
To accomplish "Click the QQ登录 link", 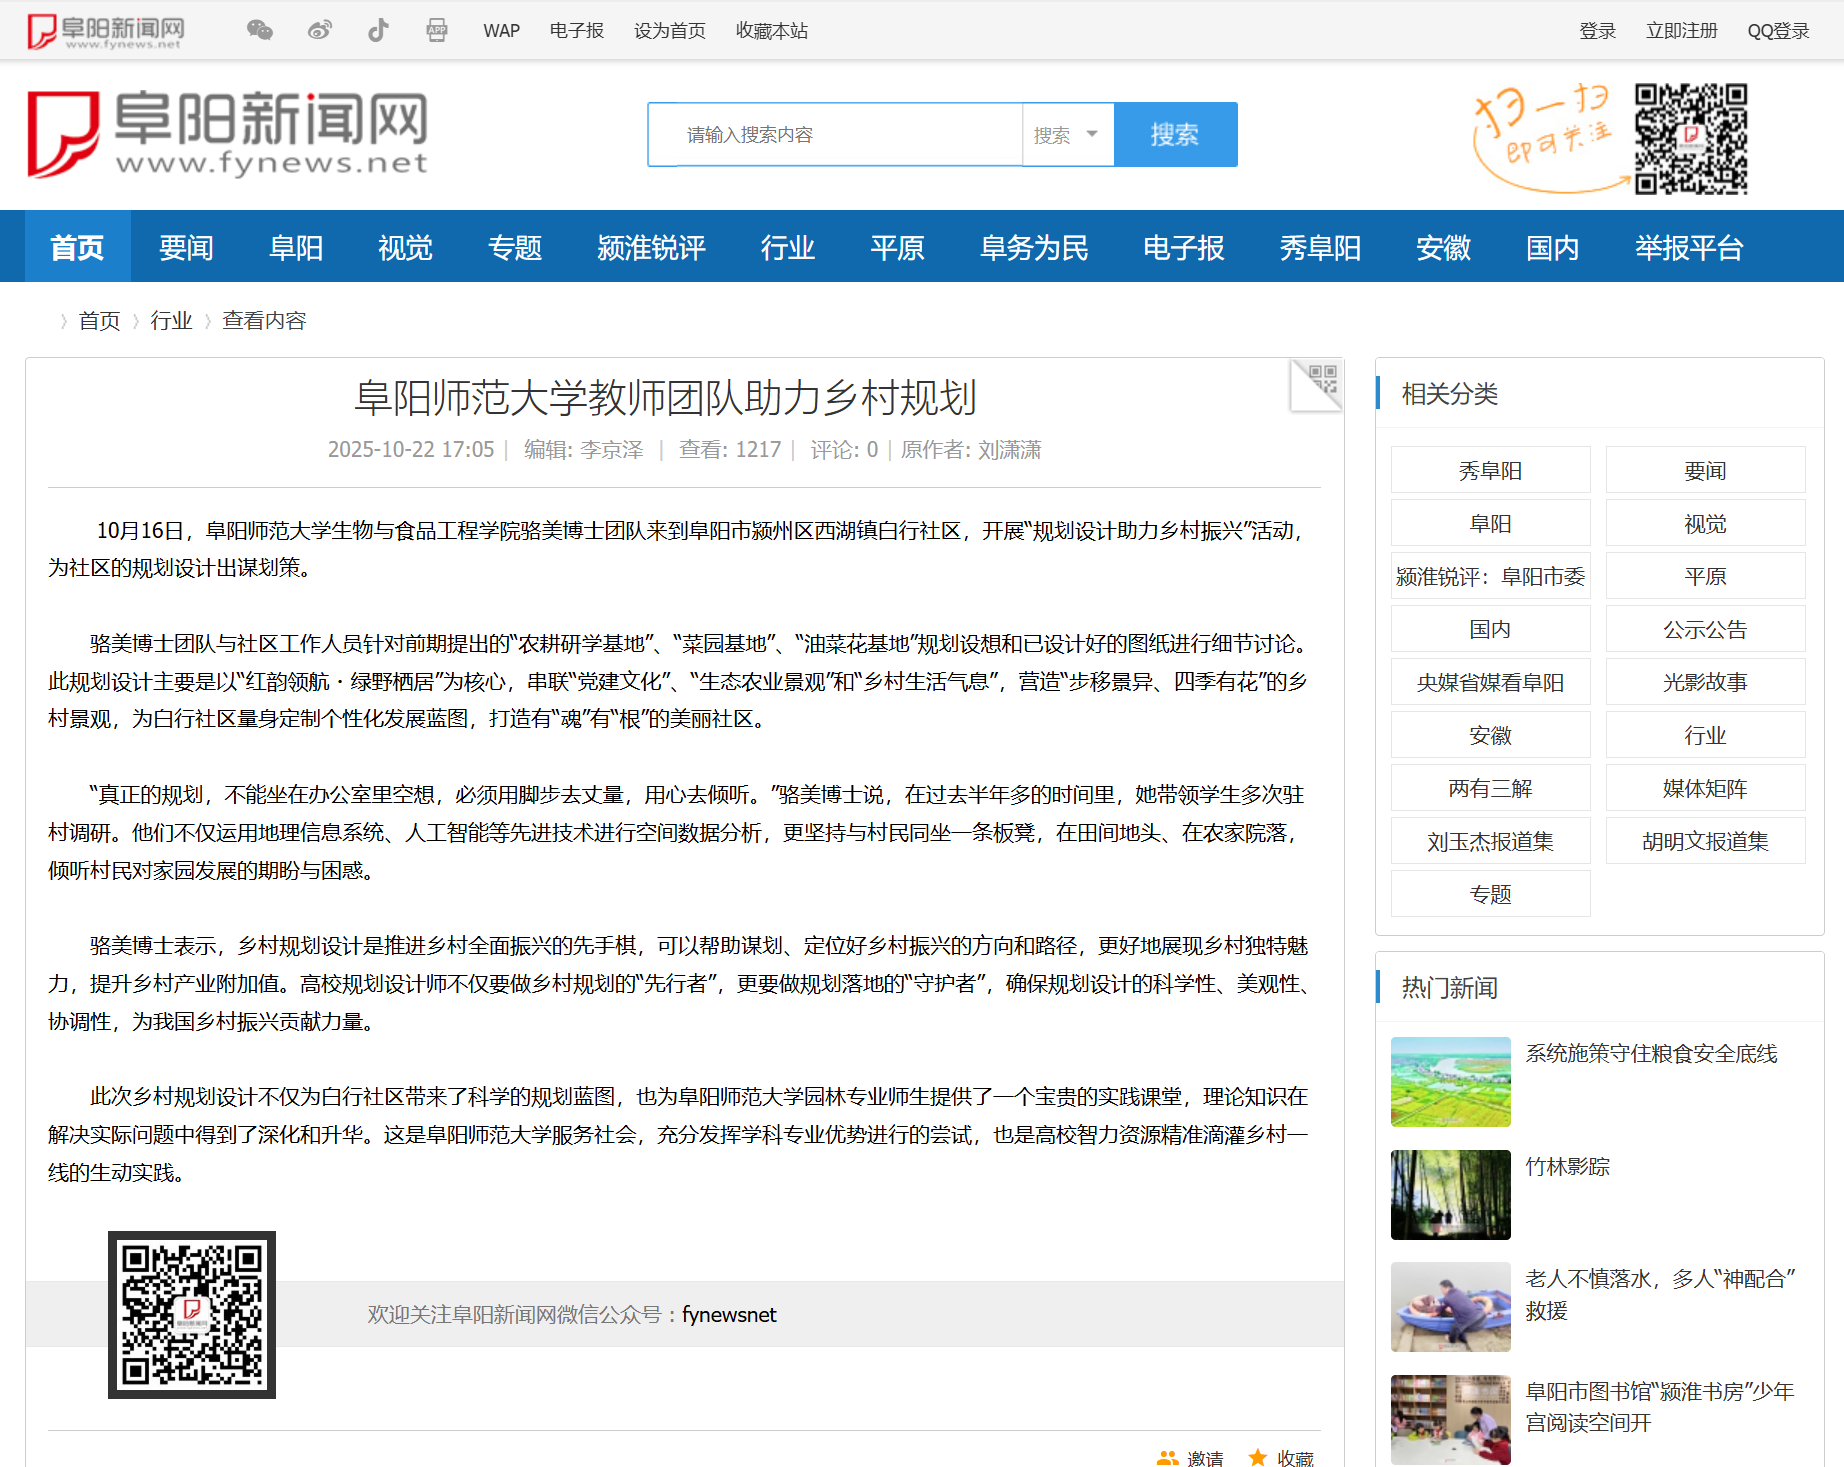I will pyautogui.click(x=1778, y=31).
